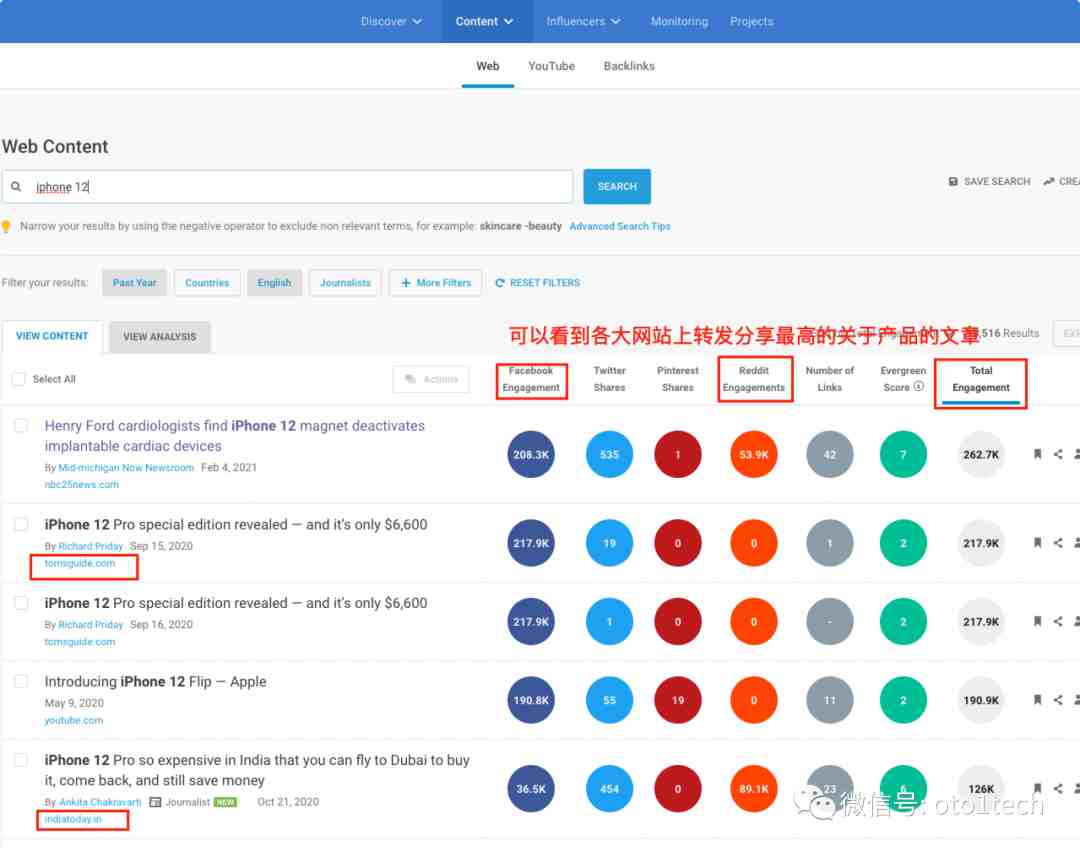Share the Introducing iPhone 12 Flip result
The image size is (1080, 852).
[x=1058, y=700]
